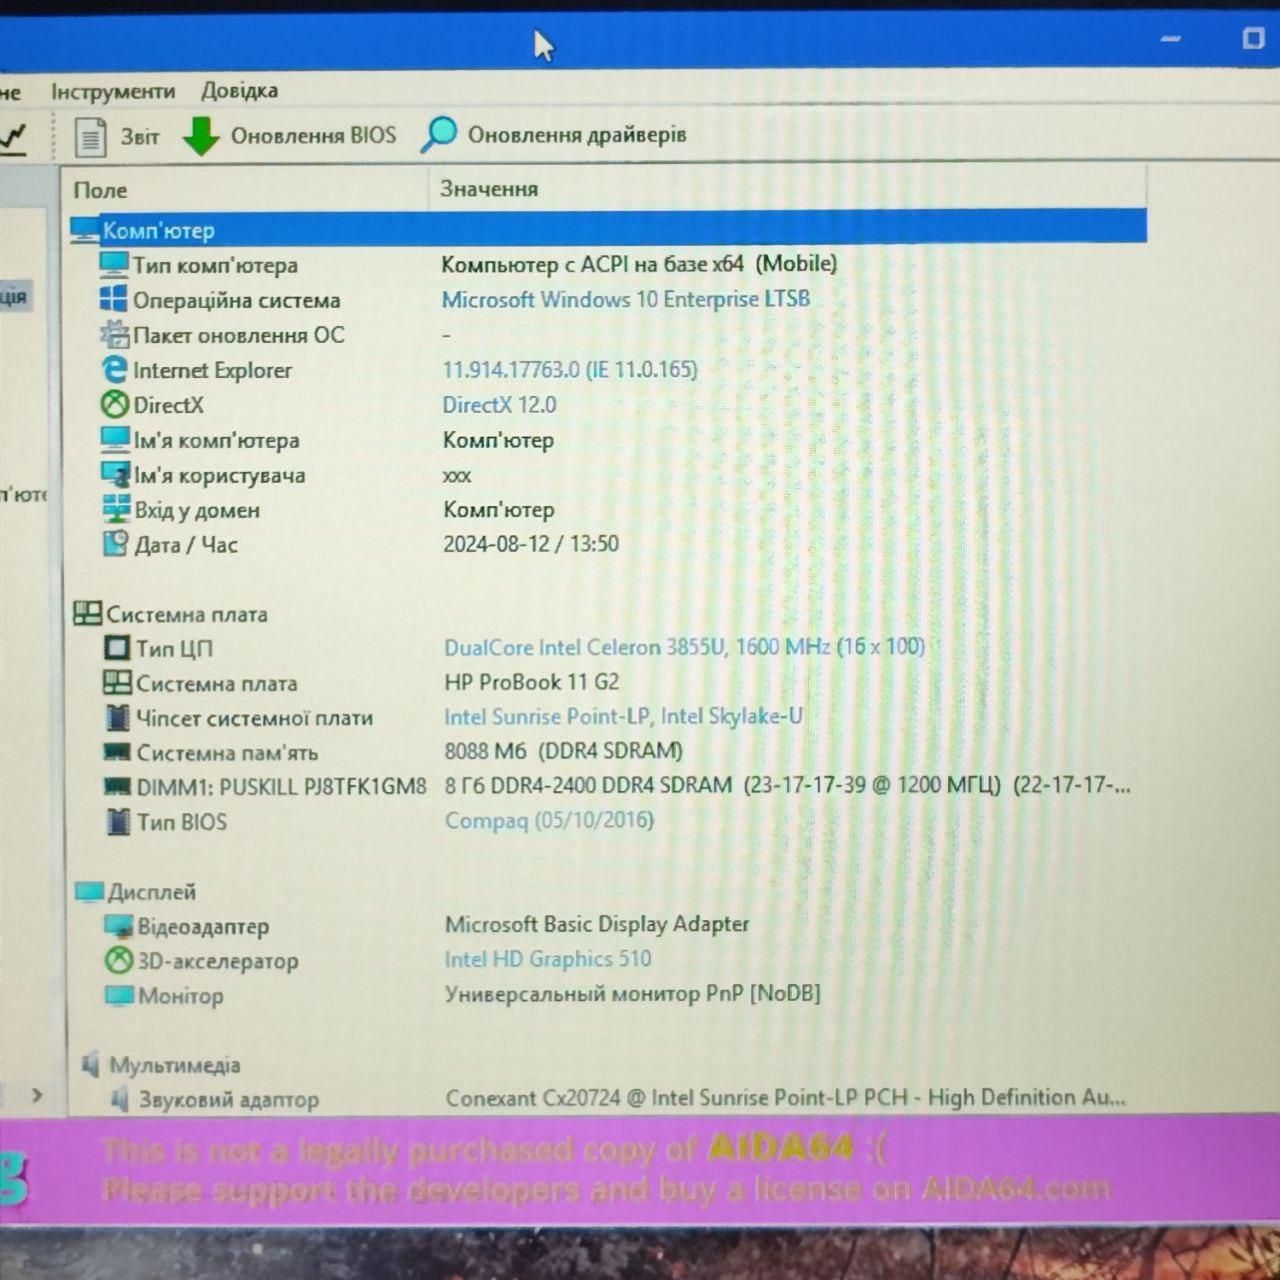Click the Мультимедіа speaker group icon
The height and width of the screenshot is (1280, 1280).
tap(92, 1065)
